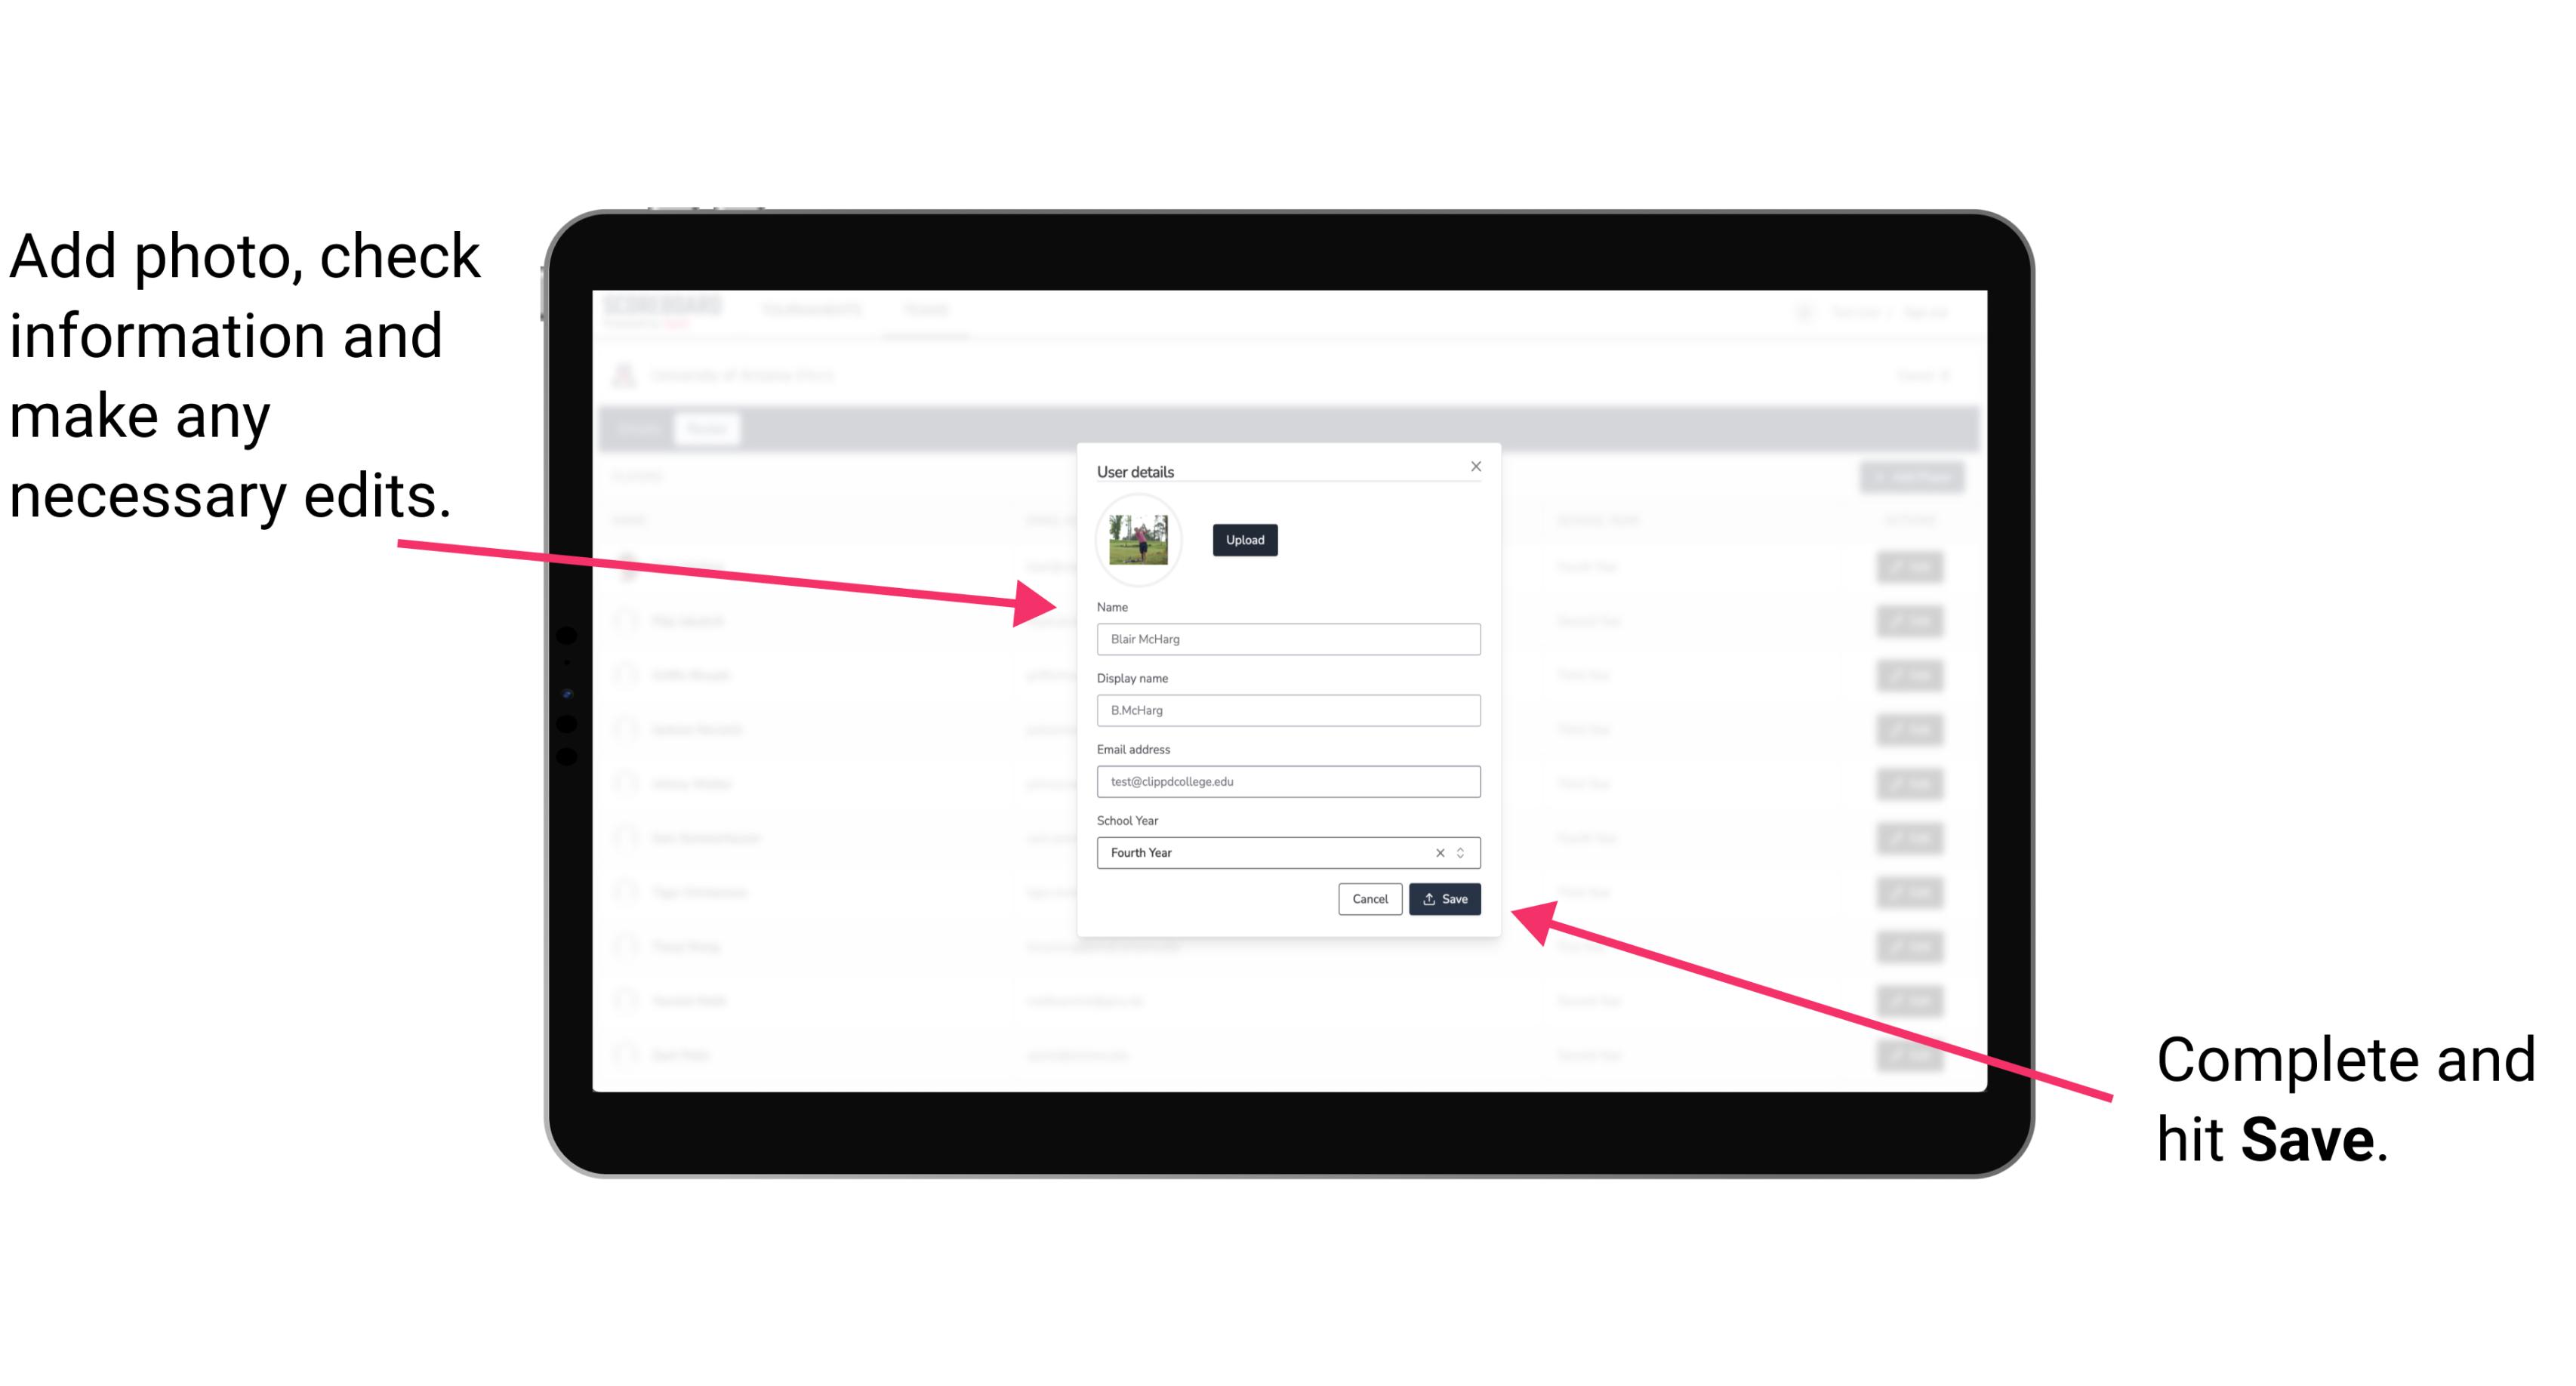Screen dimensions: 2576x1386
Task: Click the Display name input field
Action: (x=1286, y=710)
